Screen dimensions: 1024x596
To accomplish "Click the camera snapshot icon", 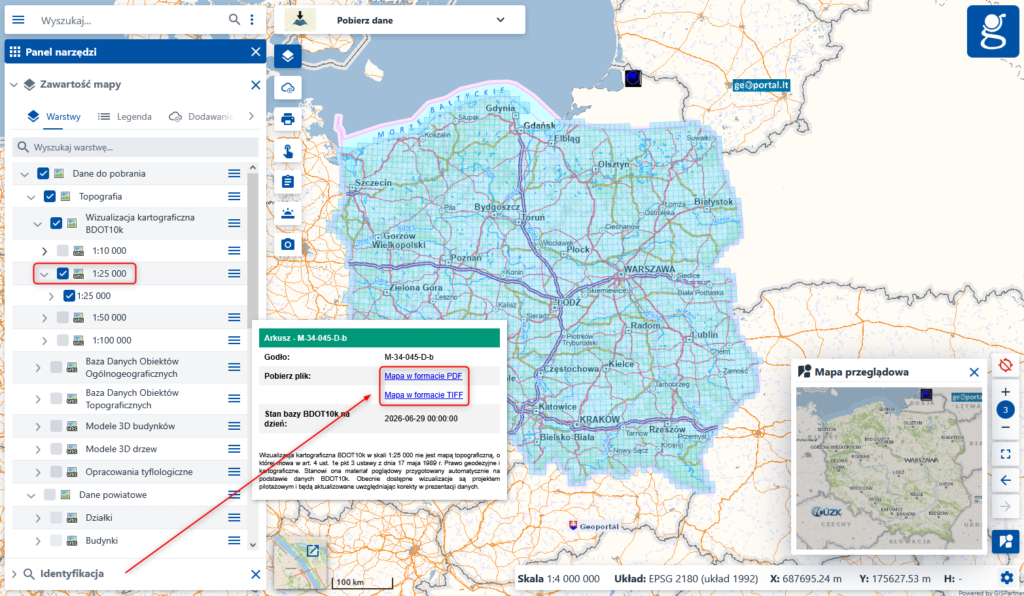I will point(288,244).
